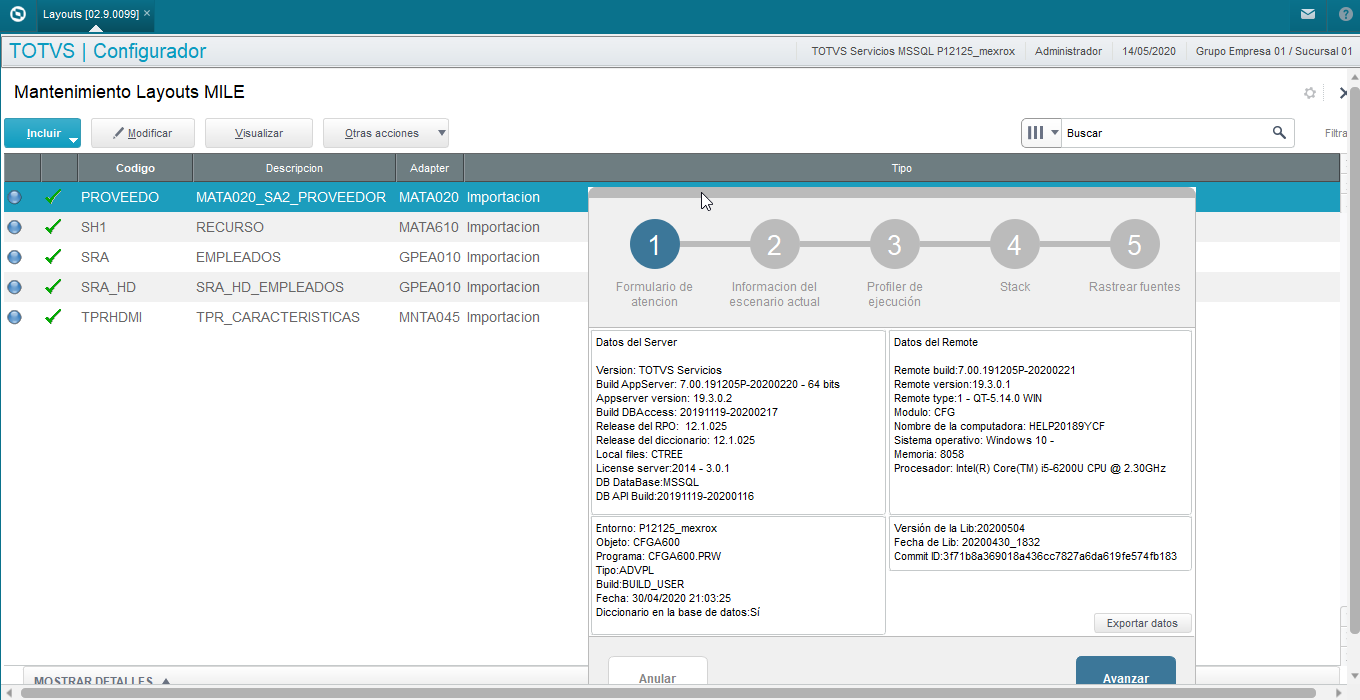Image resolution: width=1360 pixels, height=700 pixels.
Task: Close the Layouts [02.9.0099] tab
Action: click(147, 14)
